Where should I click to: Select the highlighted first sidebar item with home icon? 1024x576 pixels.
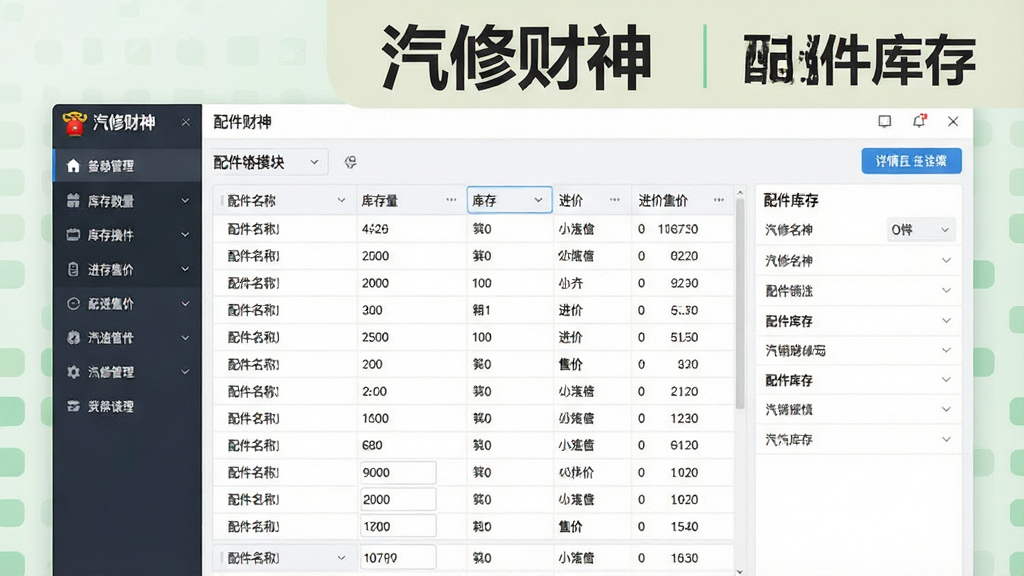click(127, 166)
